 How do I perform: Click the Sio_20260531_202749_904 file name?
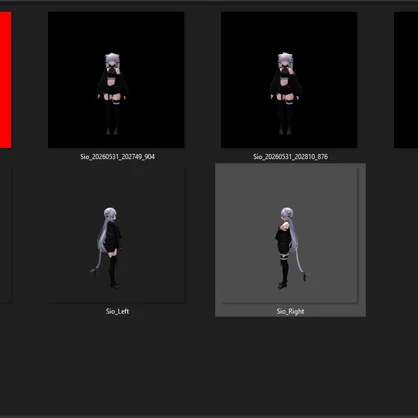[x=117, y=157]
